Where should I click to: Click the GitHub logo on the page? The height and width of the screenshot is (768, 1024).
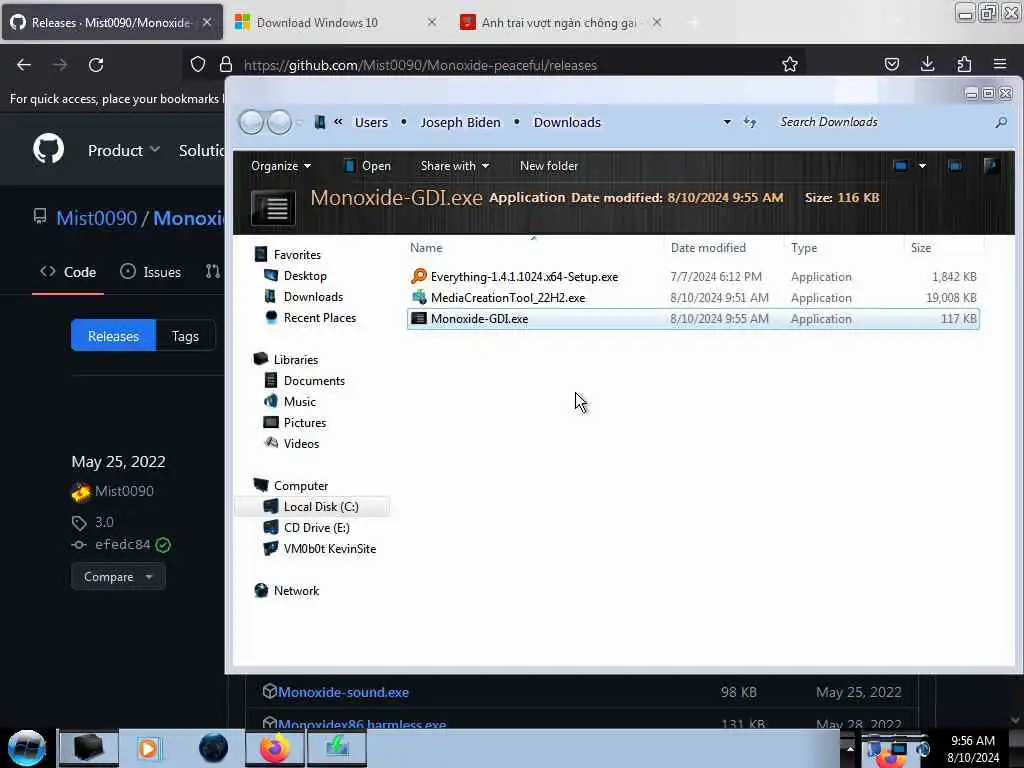click(x=48, y=150)
